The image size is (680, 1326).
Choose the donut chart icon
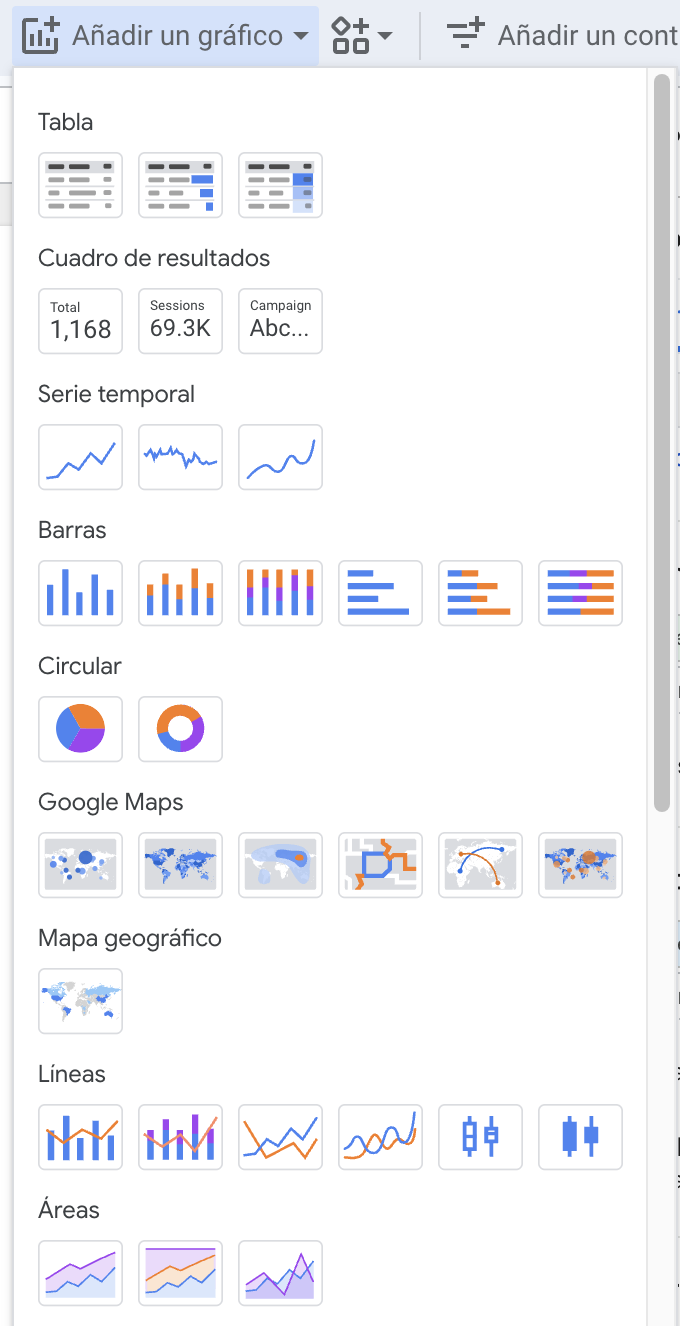[180, 729]
